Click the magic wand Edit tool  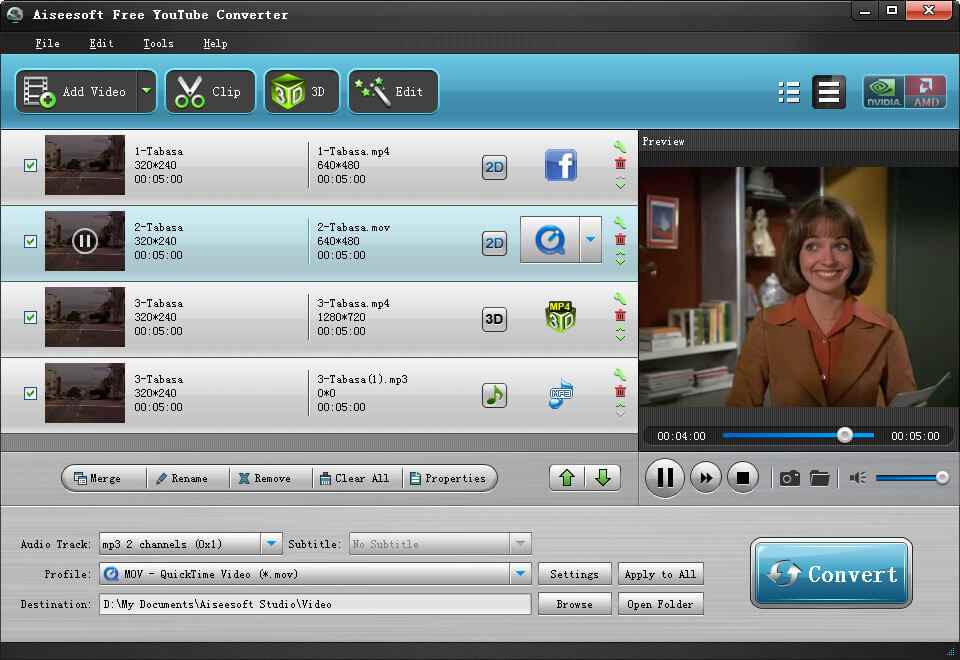tap(393, 92)
